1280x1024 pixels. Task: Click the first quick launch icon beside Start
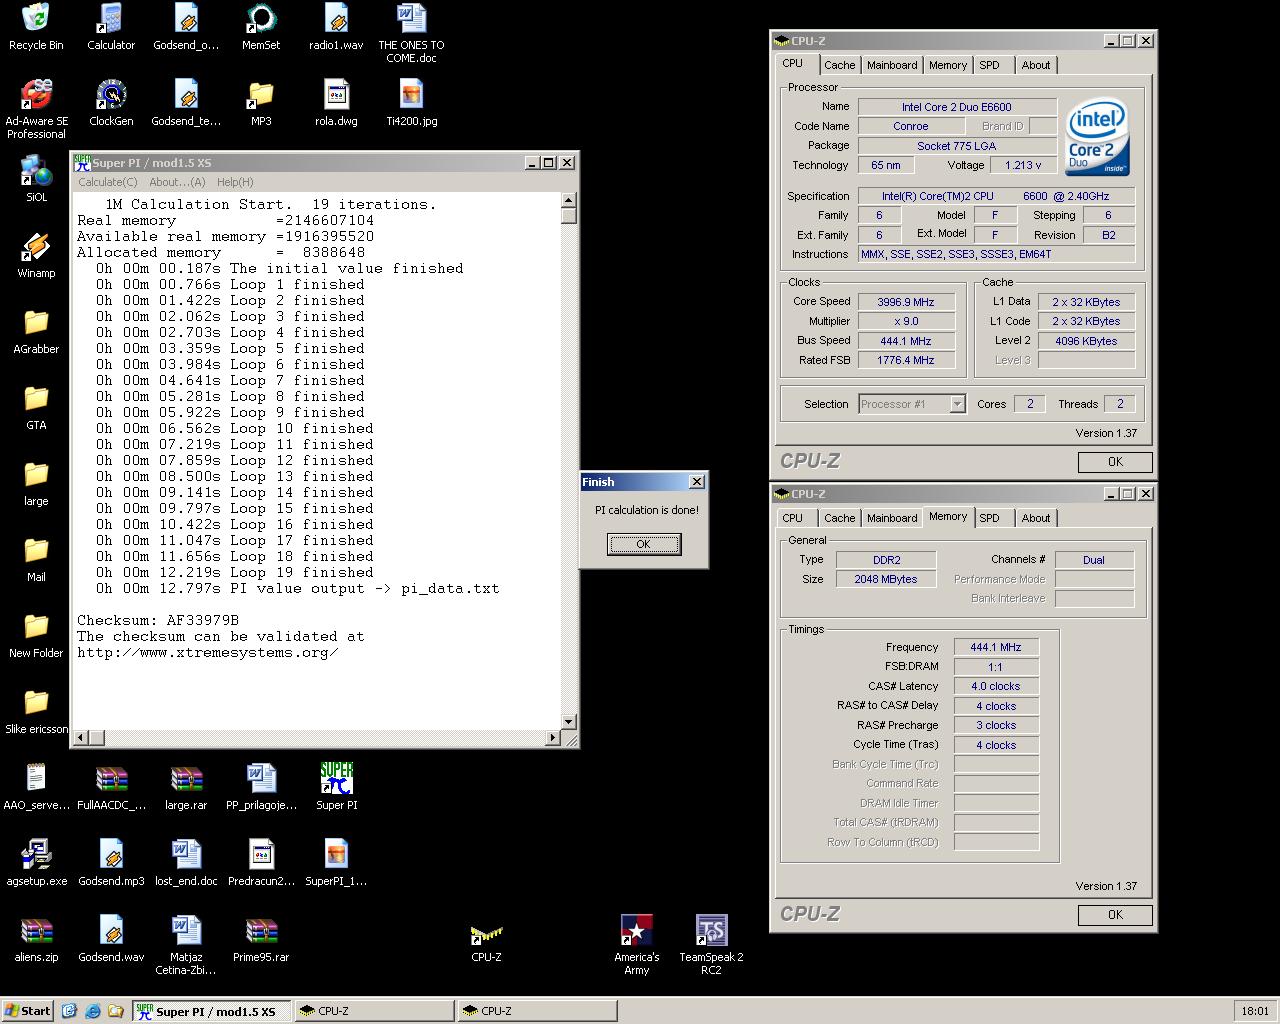coord(69,1011)
